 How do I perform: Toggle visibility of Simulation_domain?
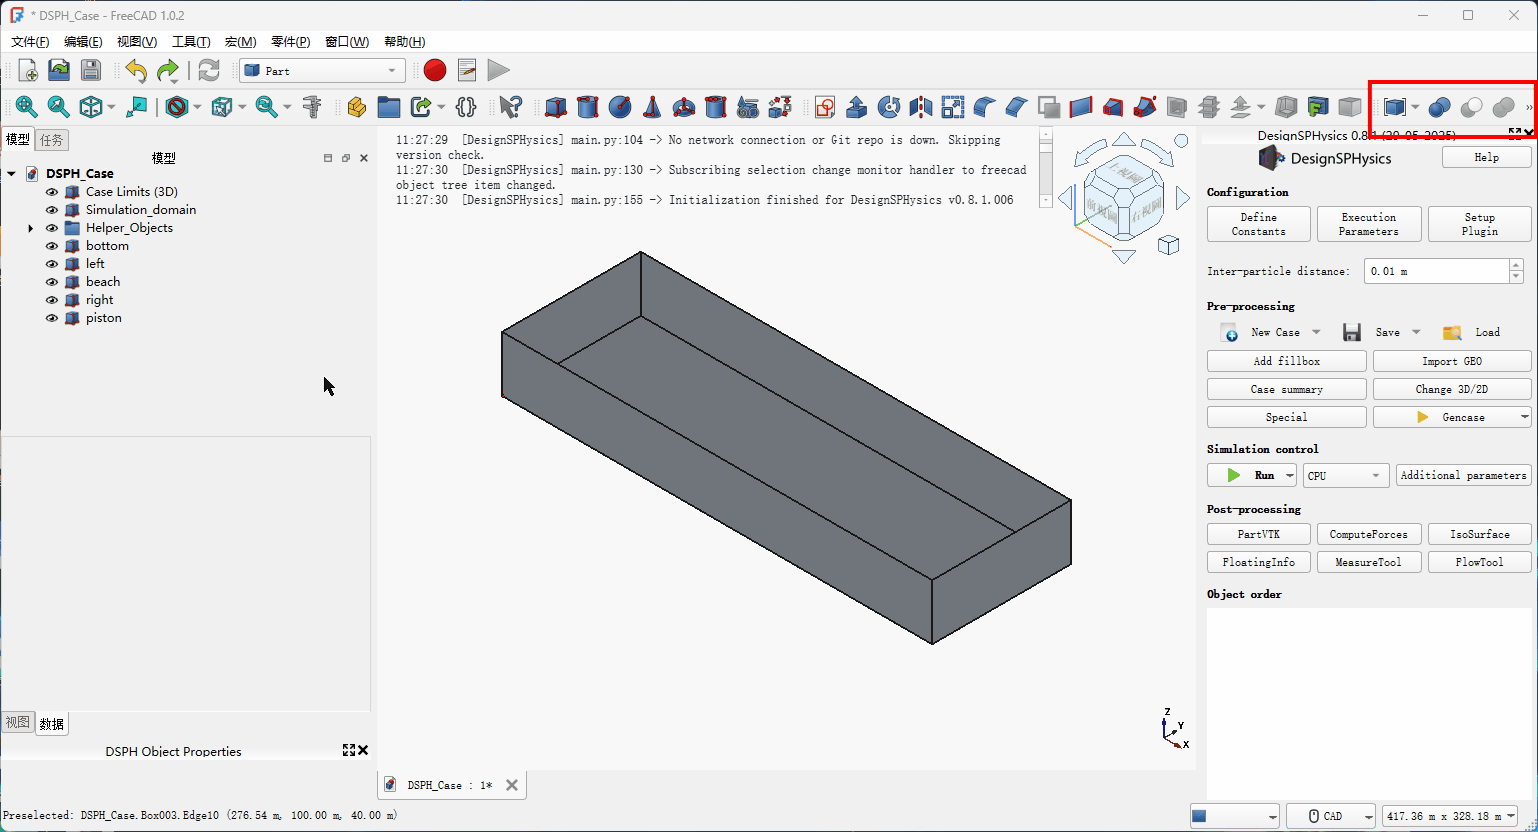pyautogui.click(x=52, y=210)
